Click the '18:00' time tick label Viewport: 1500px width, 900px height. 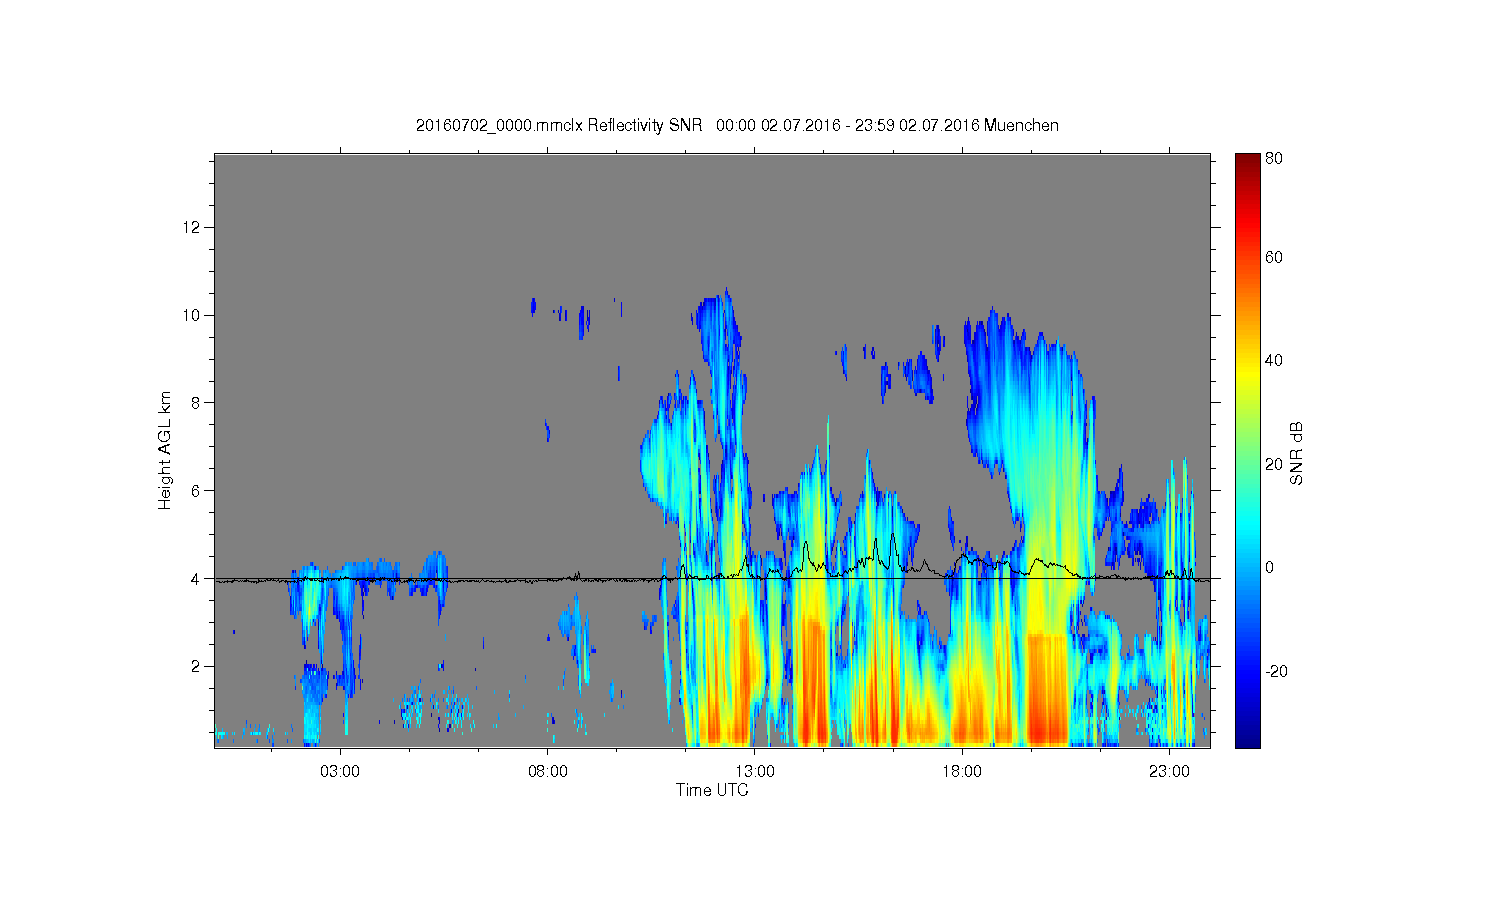click(962, 771)
